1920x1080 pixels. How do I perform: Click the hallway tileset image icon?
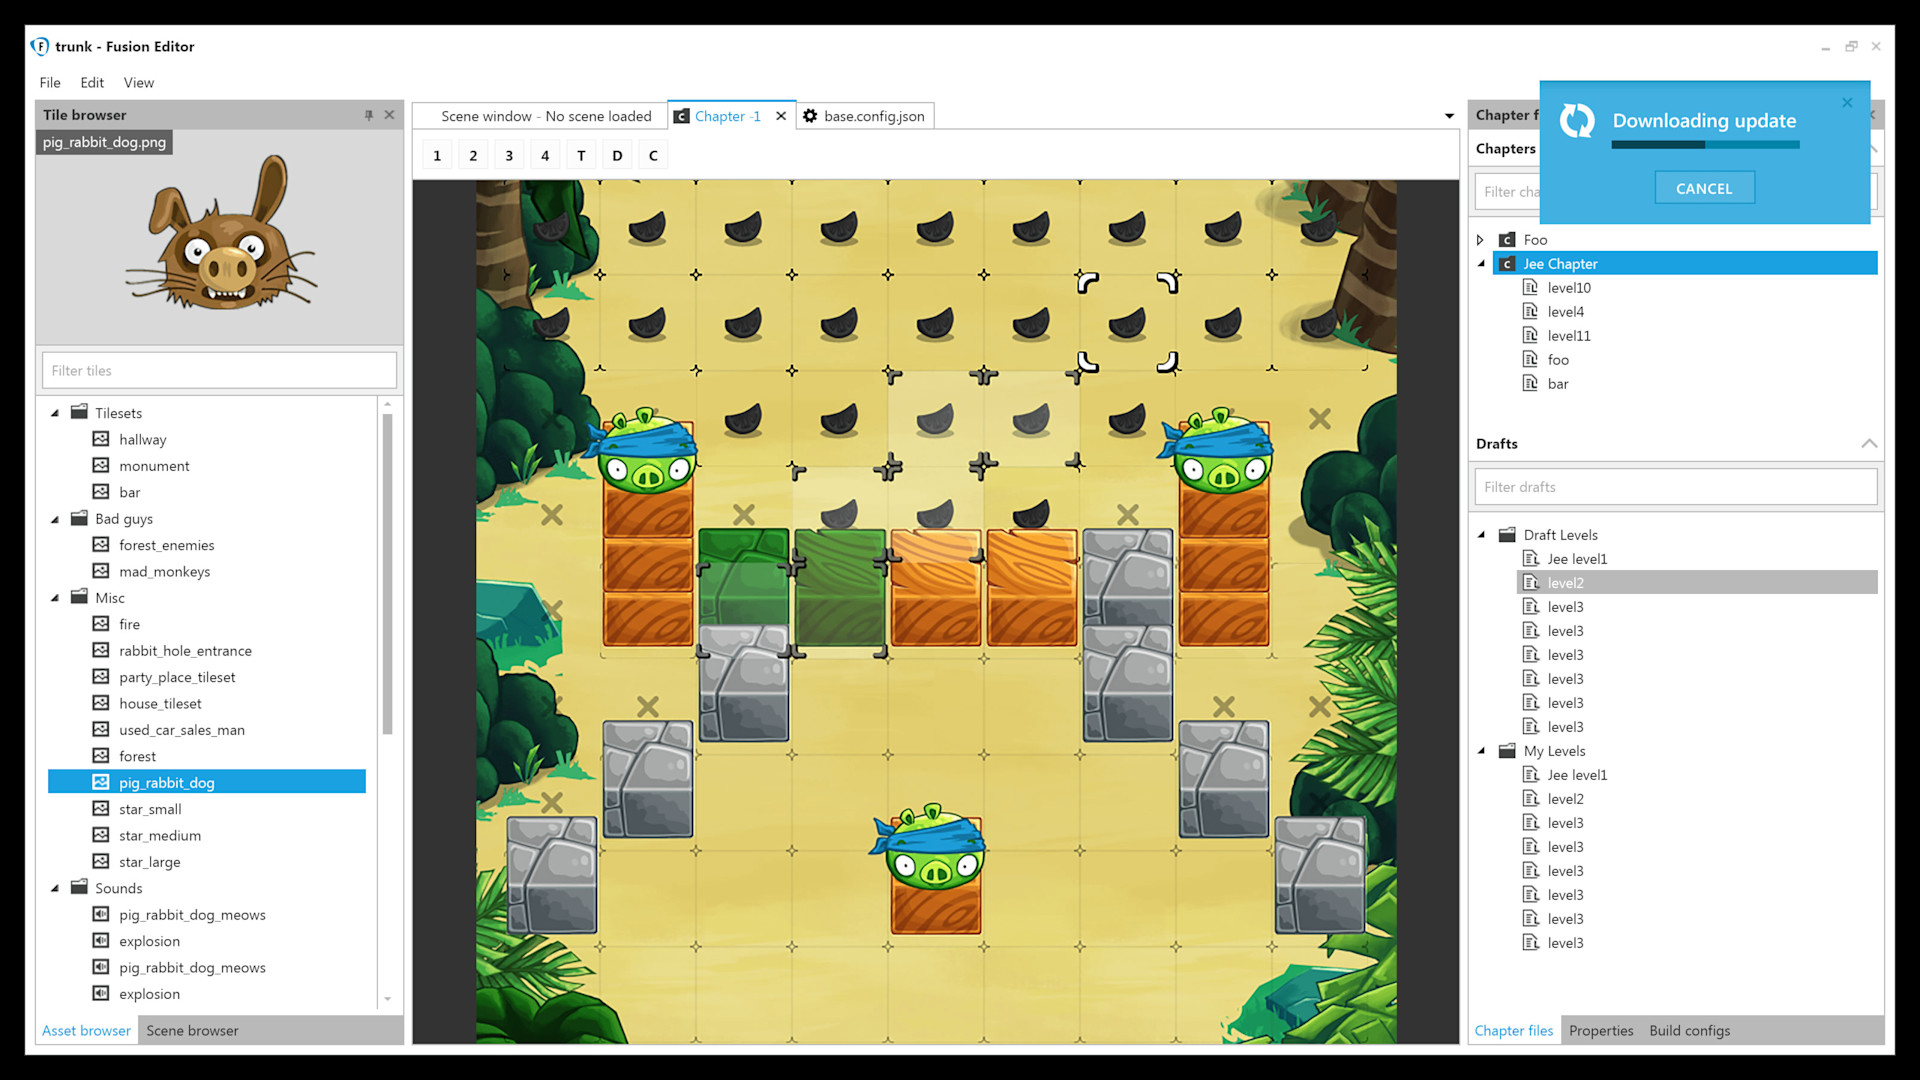tap(101, 439)
